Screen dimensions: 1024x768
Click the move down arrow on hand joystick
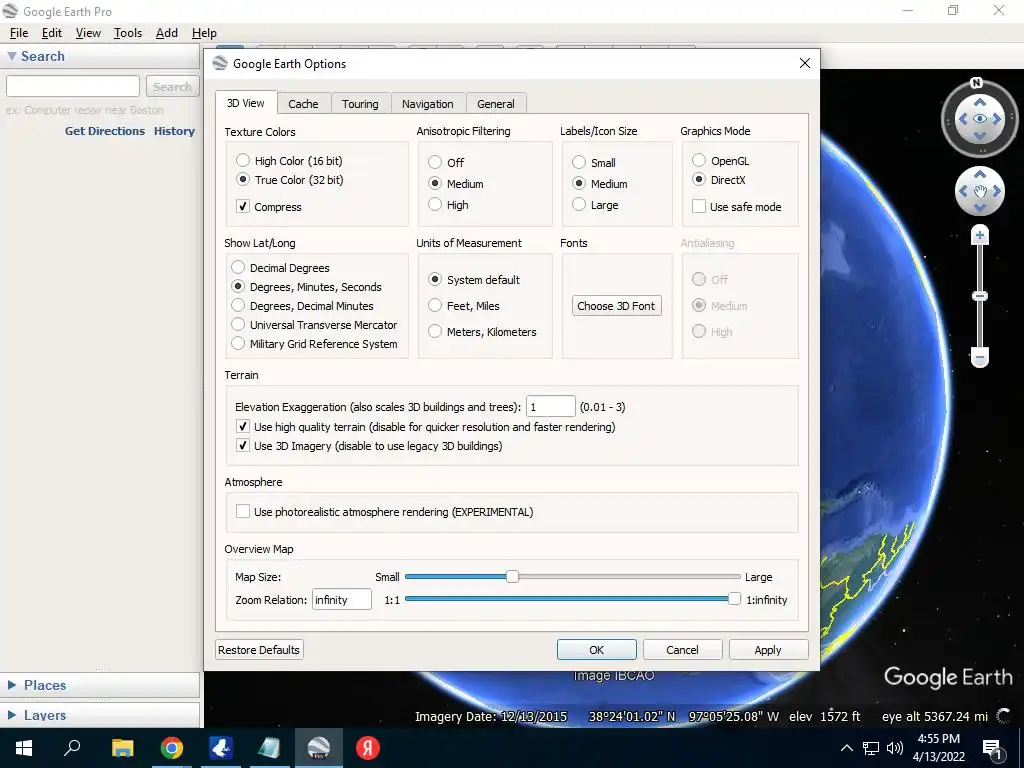click(x=980, y=208)
